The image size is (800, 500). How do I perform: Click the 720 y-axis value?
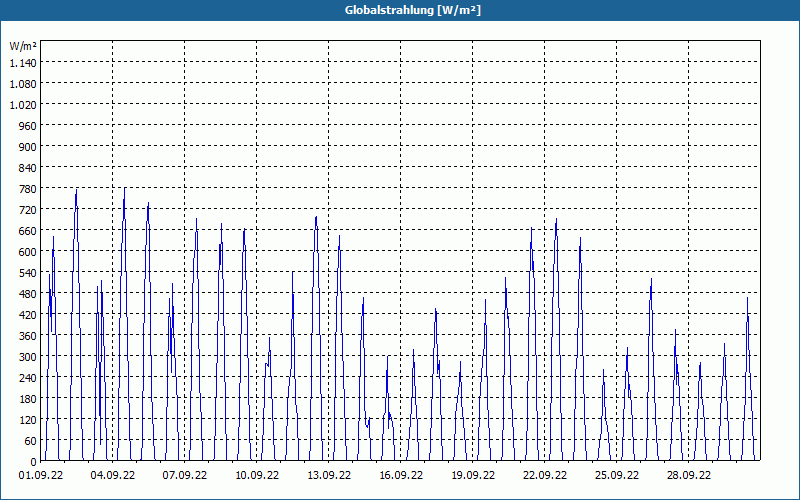pos(27,210)
